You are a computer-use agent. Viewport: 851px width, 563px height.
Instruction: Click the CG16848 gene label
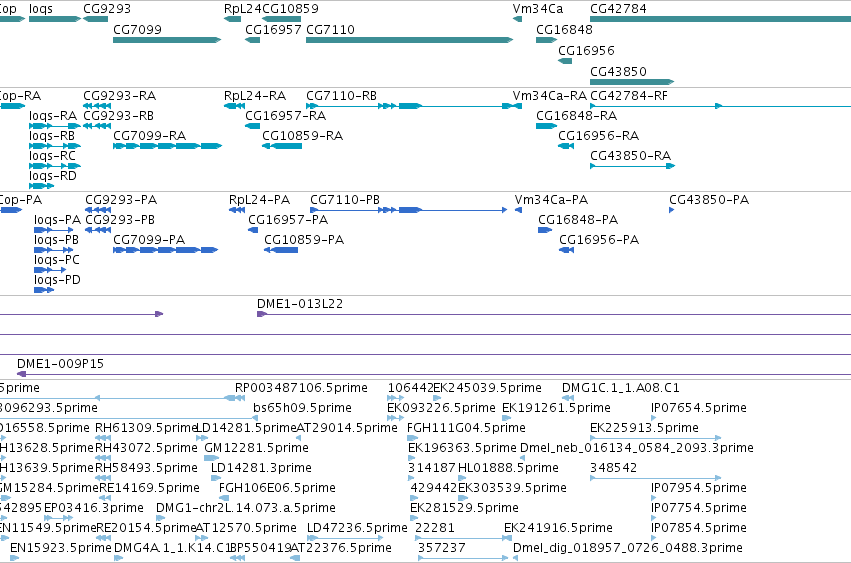click(564, 29)
